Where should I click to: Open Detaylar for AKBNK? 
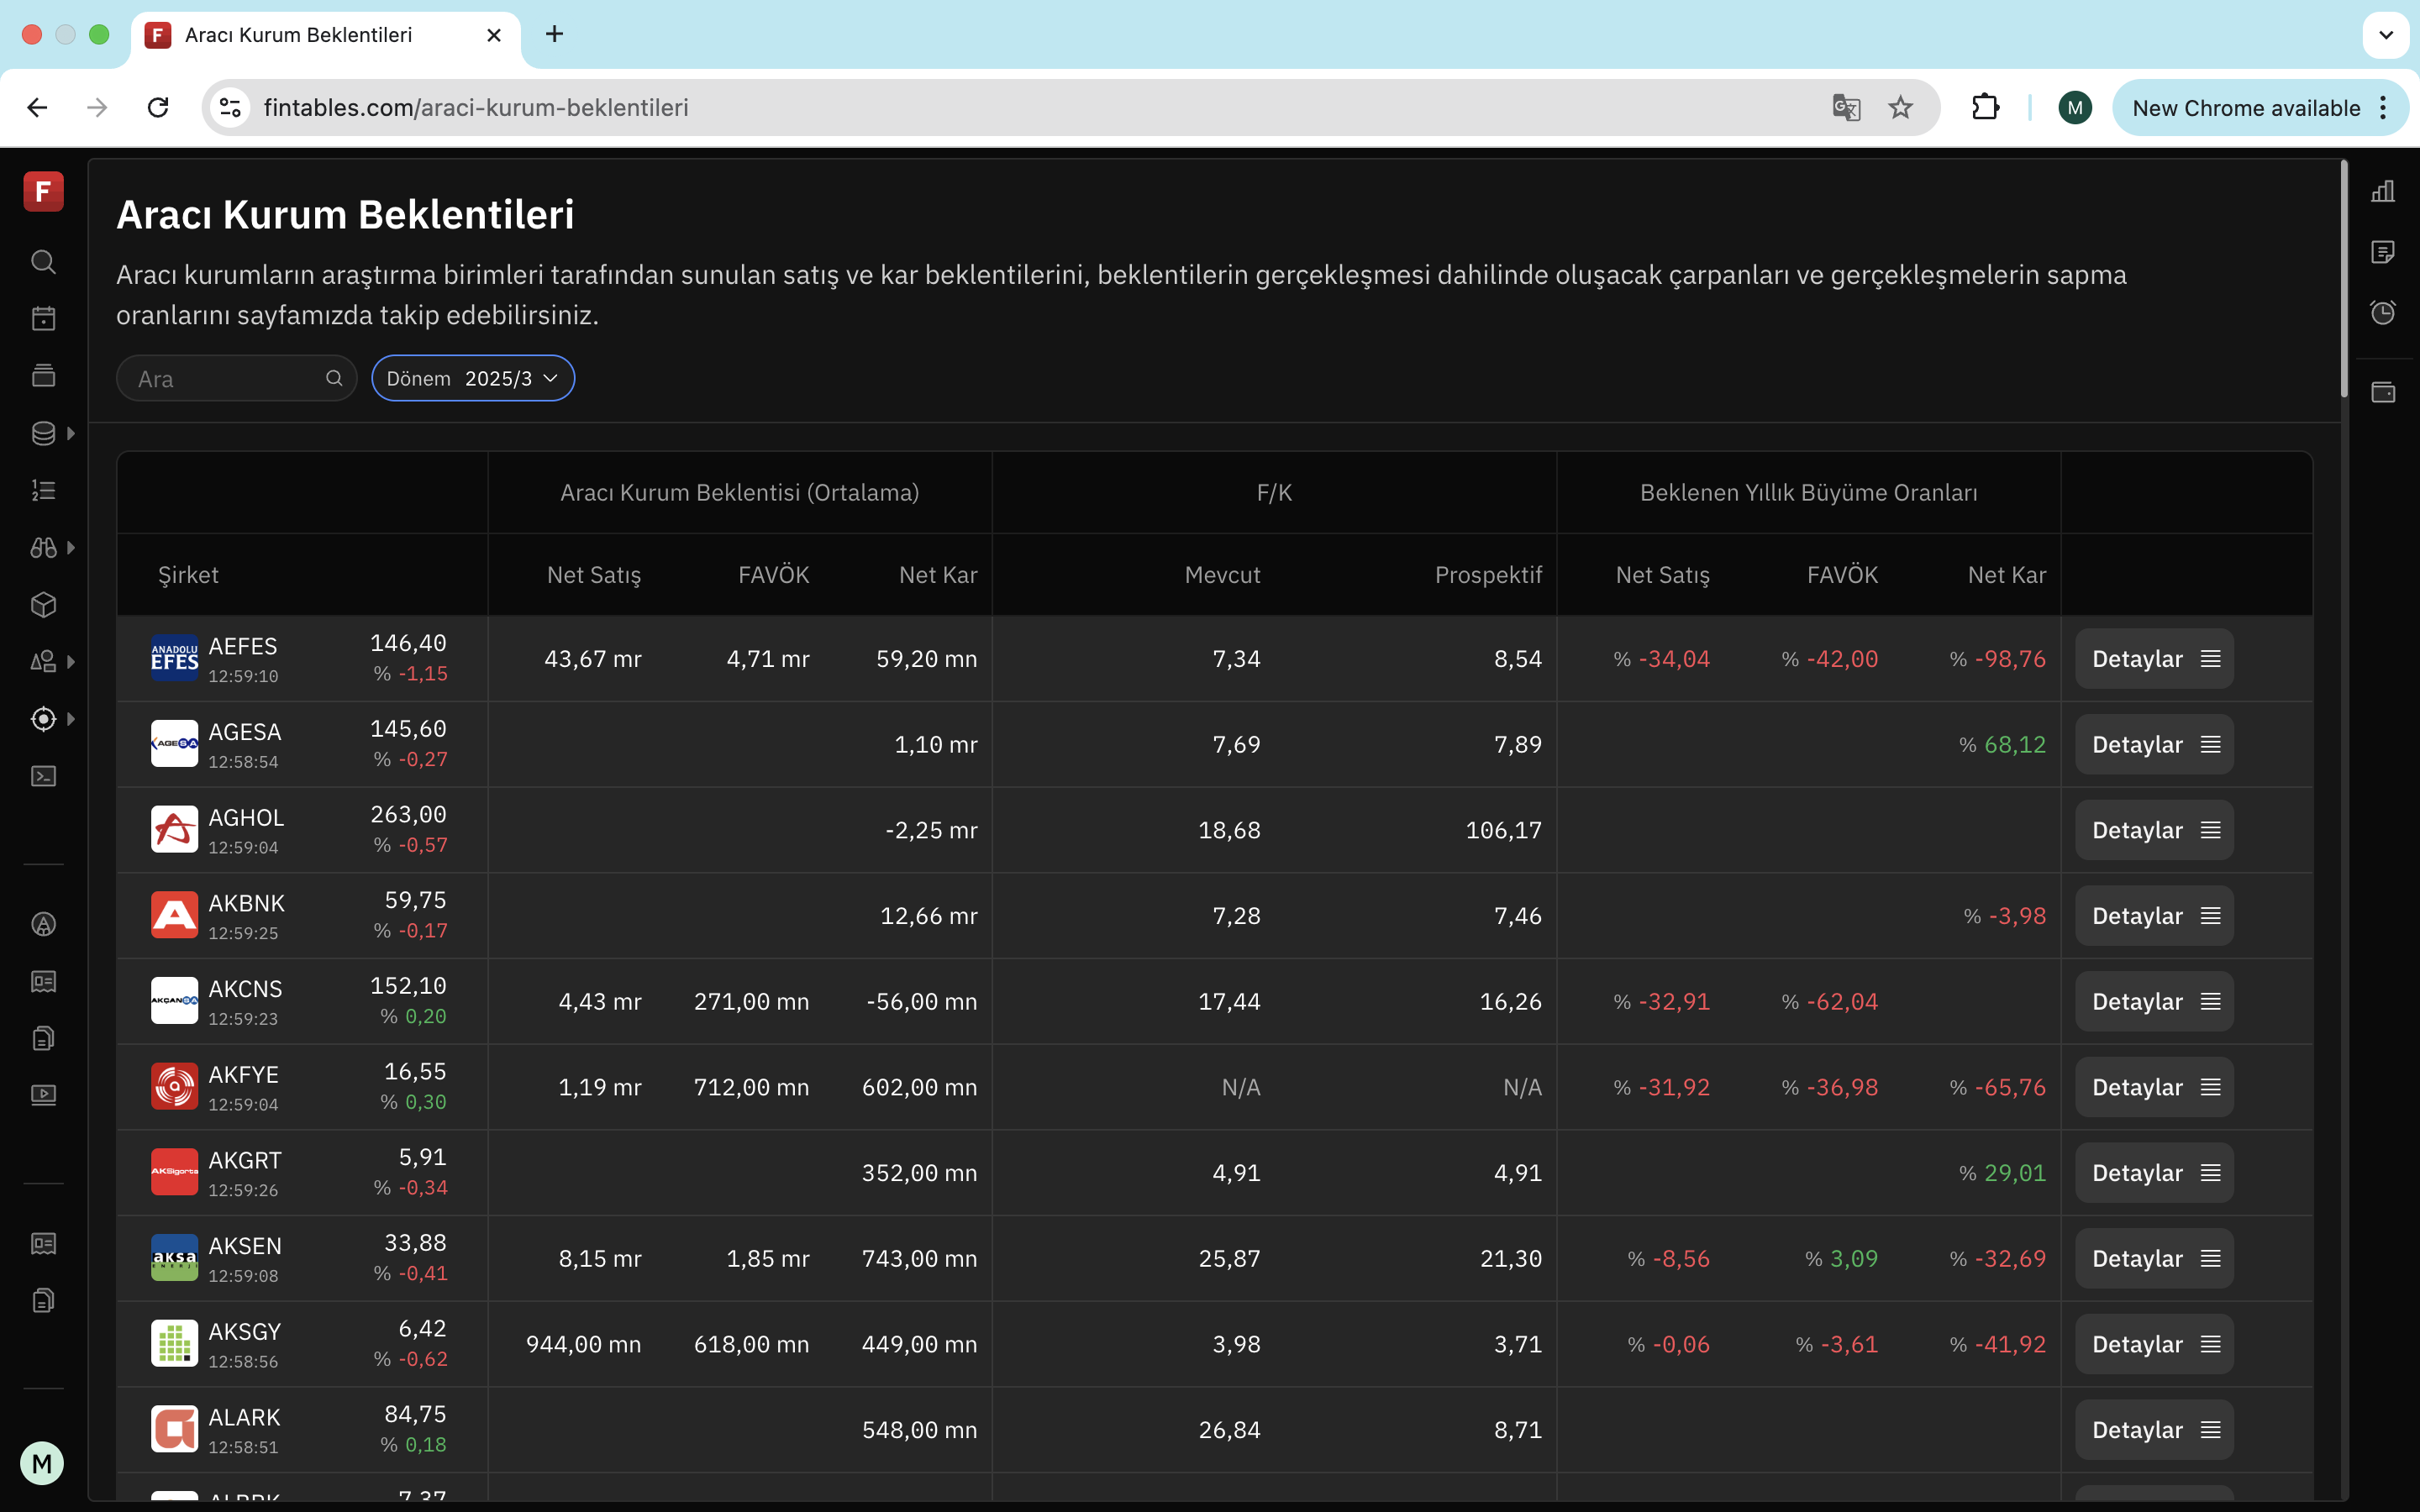2154,916
